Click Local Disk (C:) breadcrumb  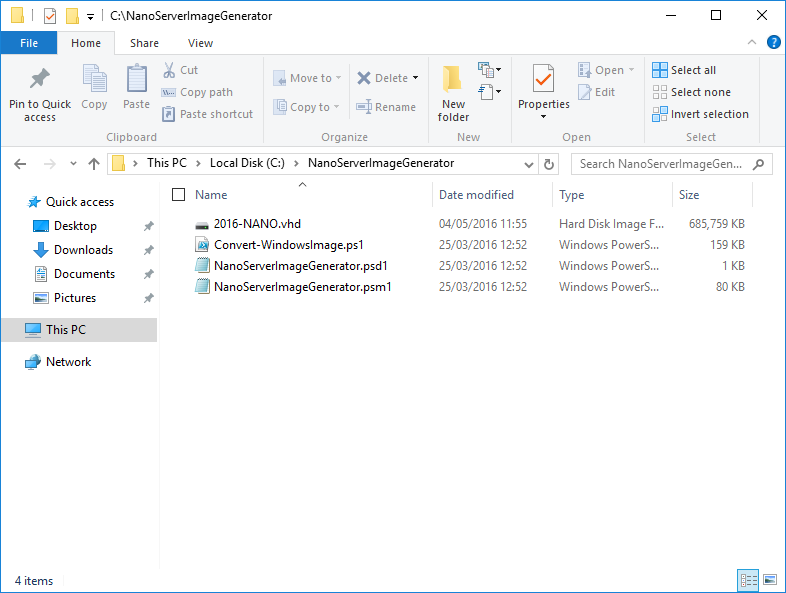tap(247, 163)
